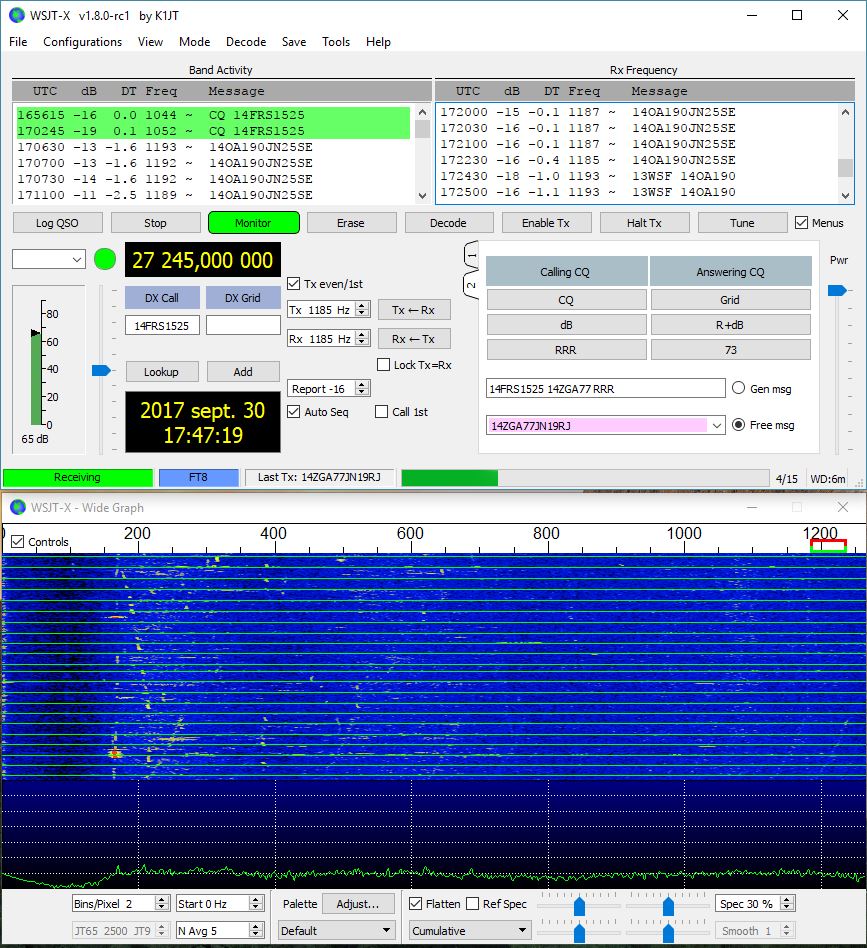Toggle Flatten checkbox in Wide Graph
Image resolution: width=867 pixels, height=948 pixels.
pos(415,903)
